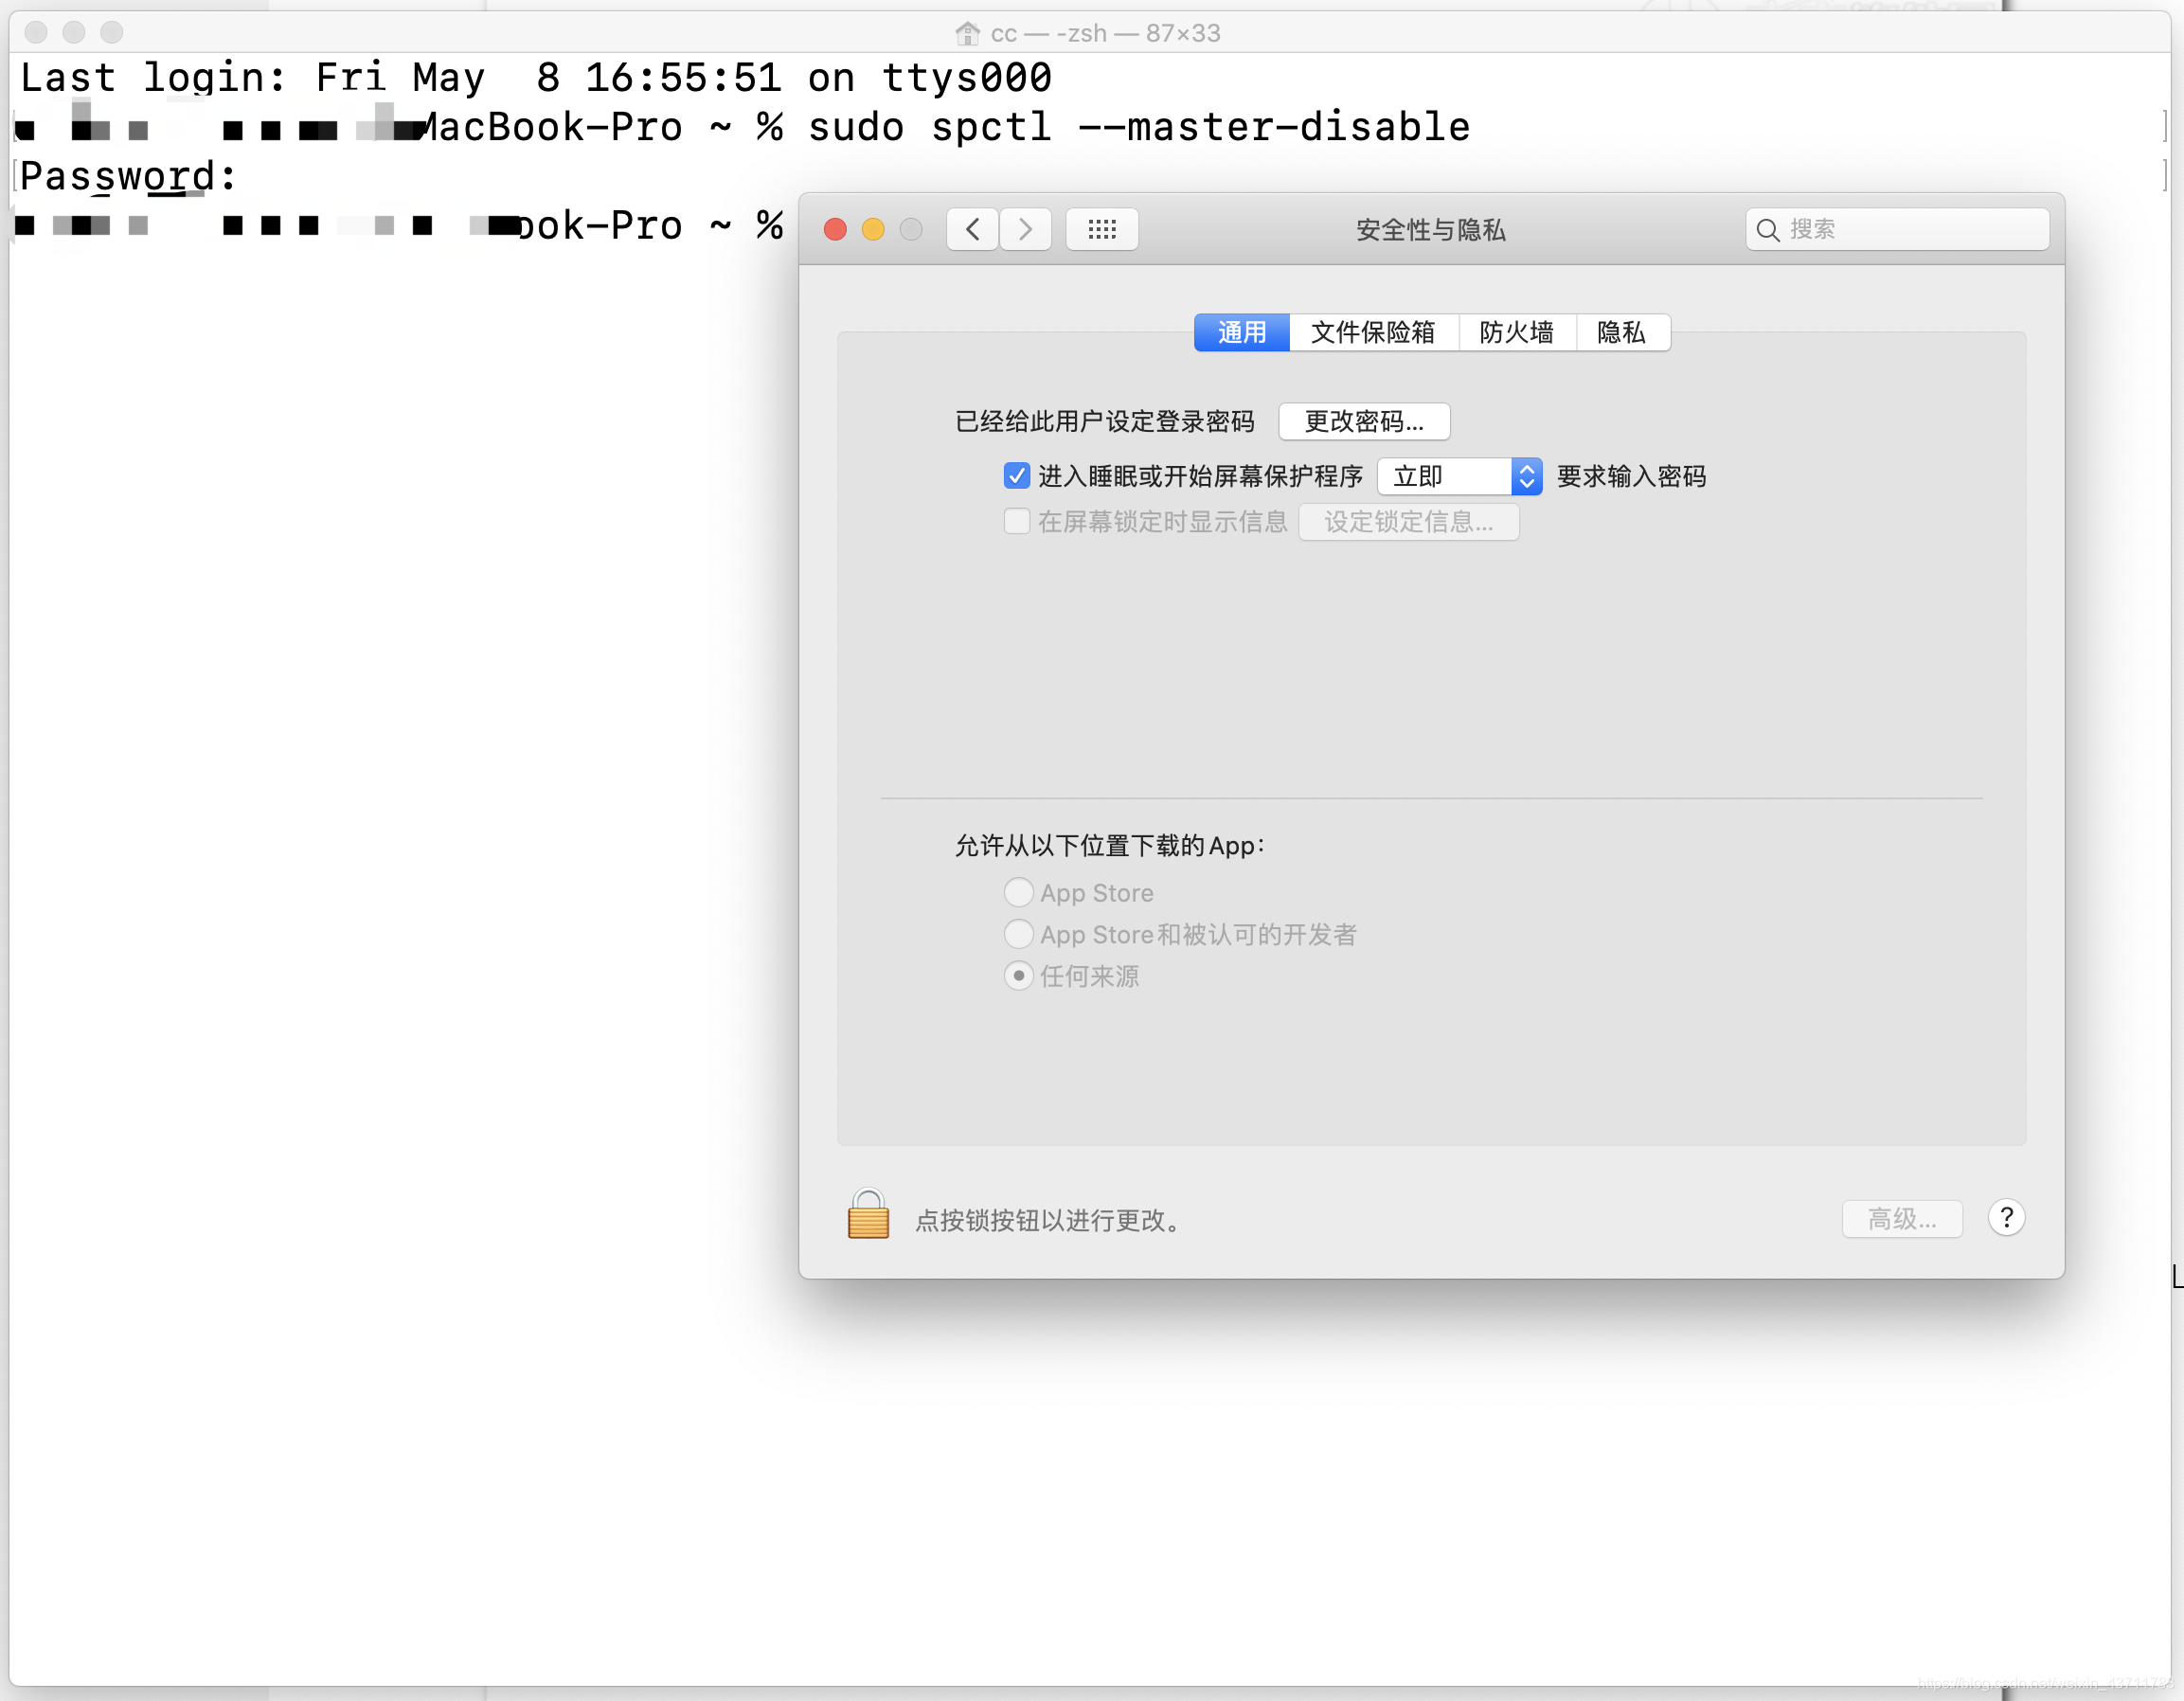Switch to the 文件保险箱 tab
2184x1701 pixels.
(x=1372, y=332)
